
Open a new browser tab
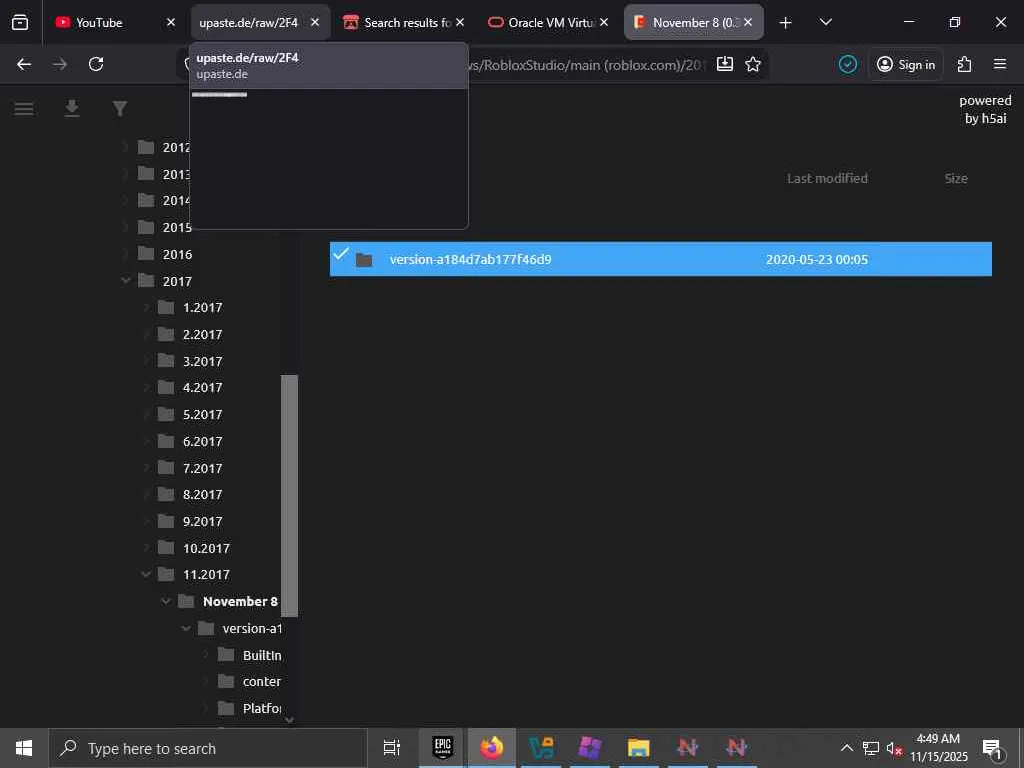786,23
